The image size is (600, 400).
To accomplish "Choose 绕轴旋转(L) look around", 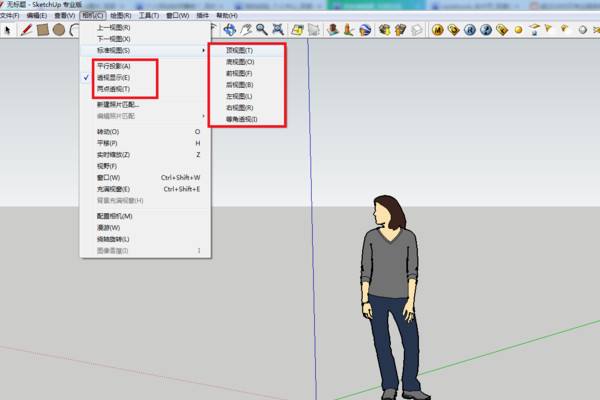I will coord(113,239).
